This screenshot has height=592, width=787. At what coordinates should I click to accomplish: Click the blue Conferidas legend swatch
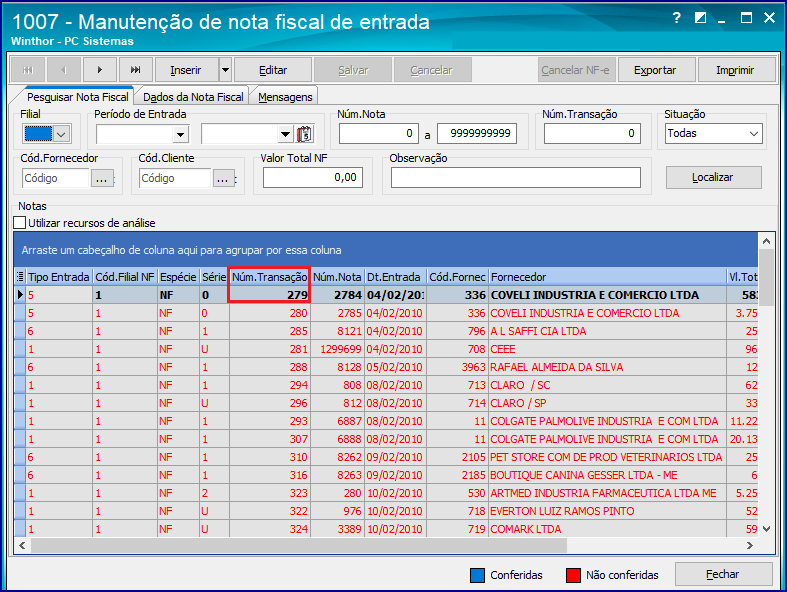477,575
